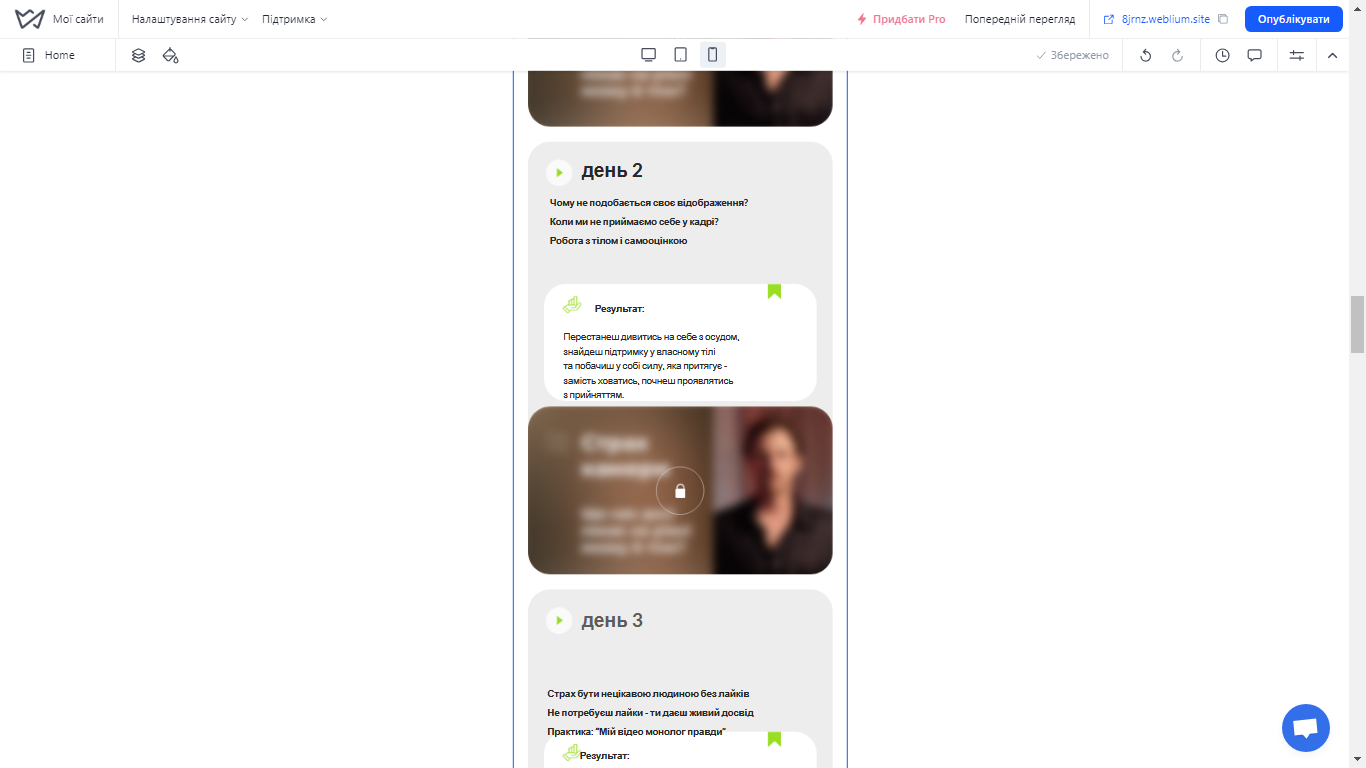Select text Робота з тілом і самооцінкою
Image resolution: width=1366 pixels, height=768 pixels.
pos(618,241)
